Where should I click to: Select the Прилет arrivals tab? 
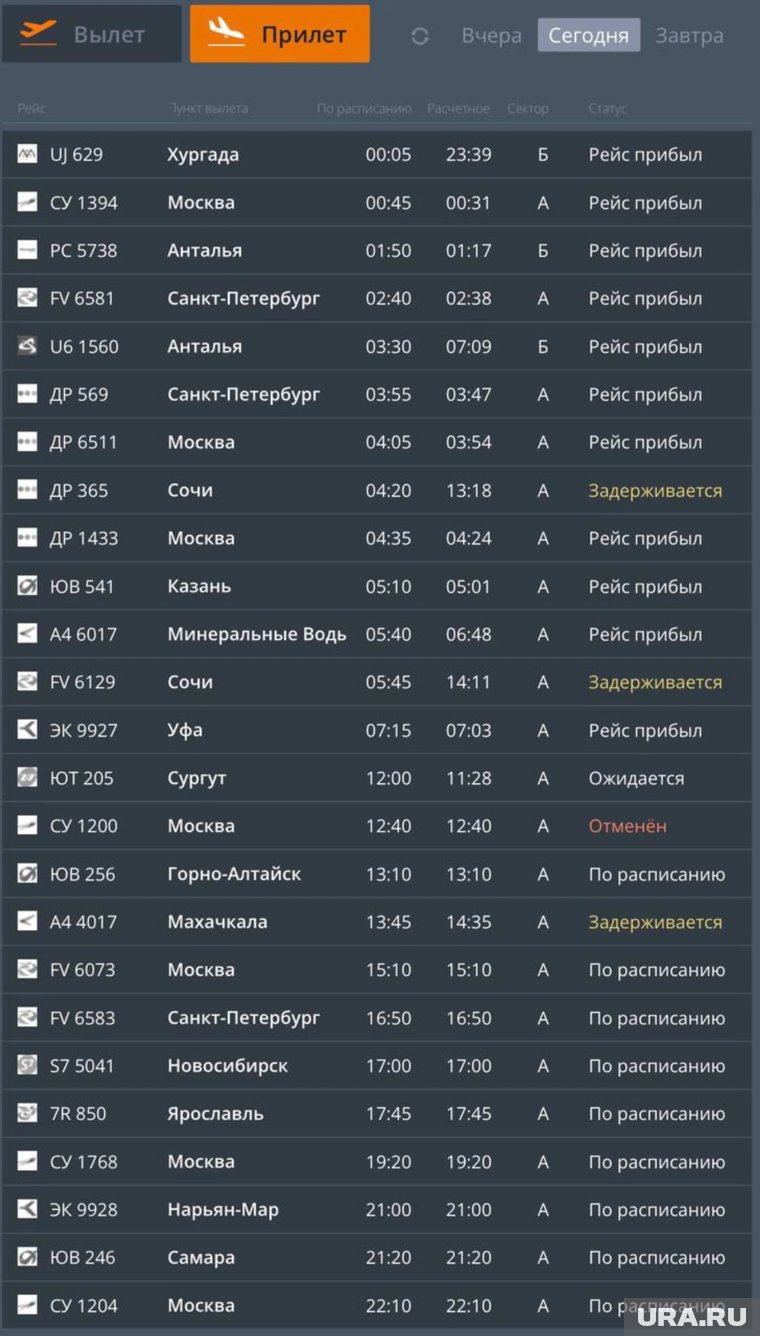coord(280,34)
